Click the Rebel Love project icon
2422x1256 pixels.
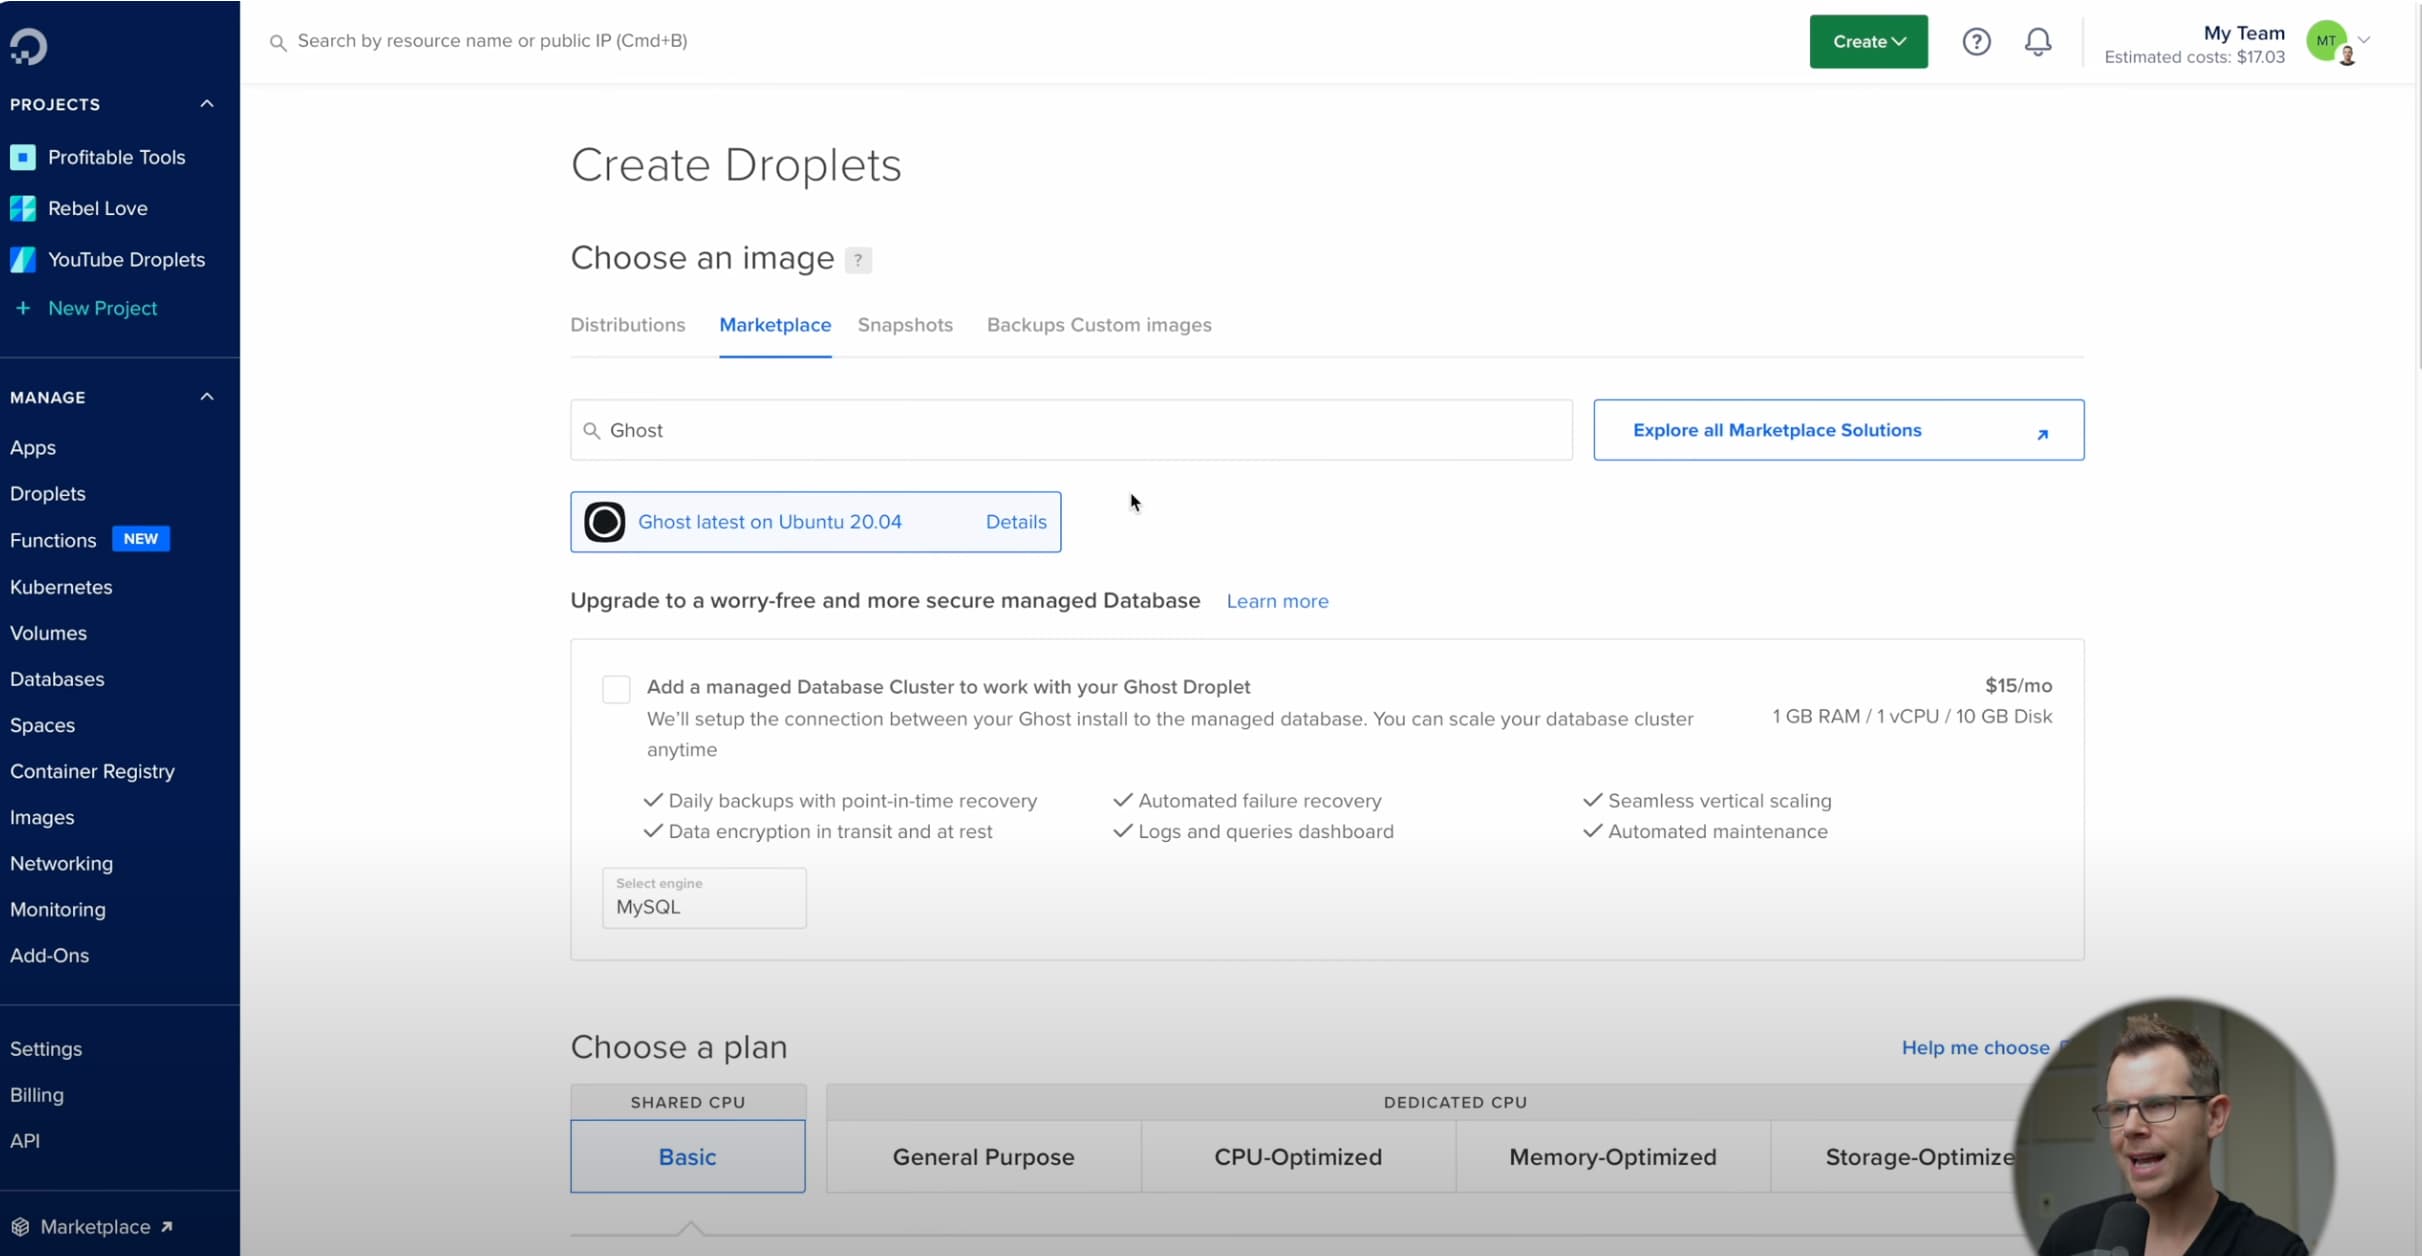(x=23, y=208)
